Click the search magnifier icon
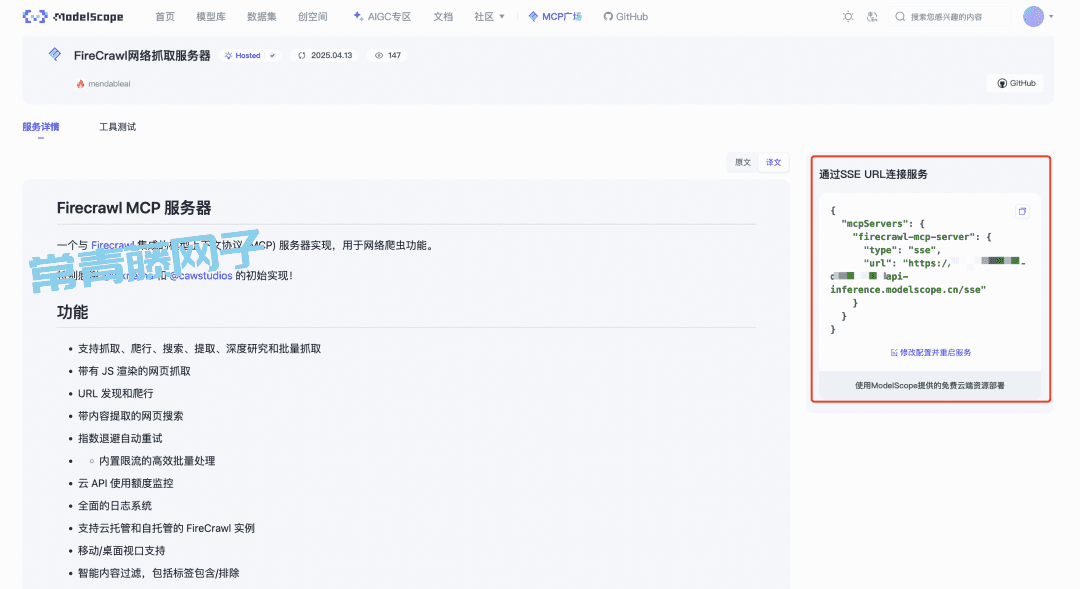 coord(900,17)
